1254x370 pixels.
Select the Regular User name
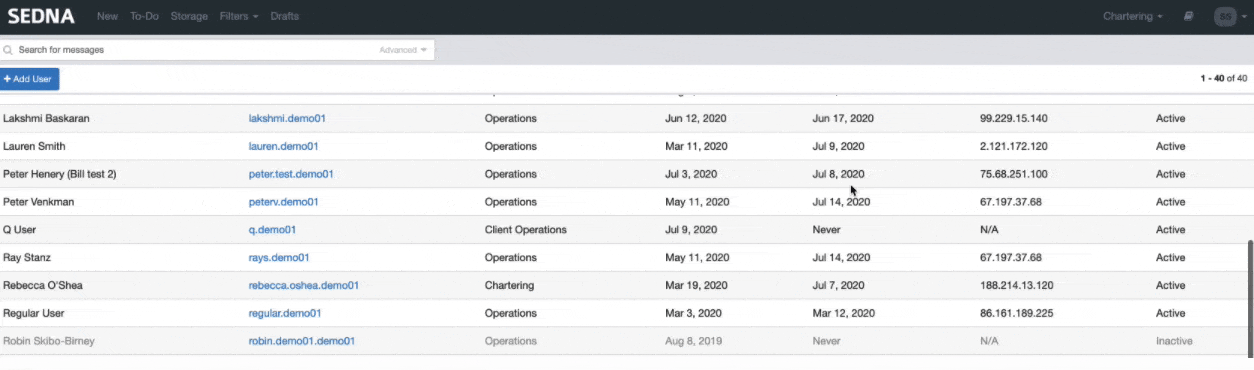[x=34, y=314]
